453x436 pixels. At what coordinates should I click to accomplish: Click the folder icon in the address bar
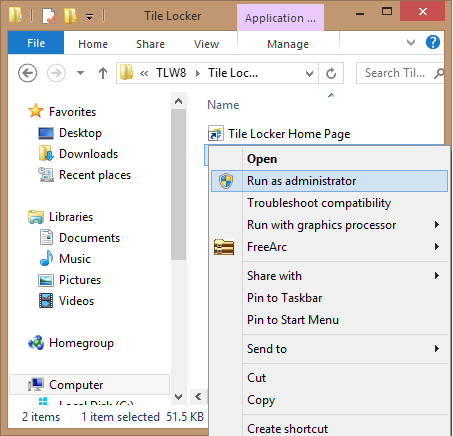tap(127, 72)
